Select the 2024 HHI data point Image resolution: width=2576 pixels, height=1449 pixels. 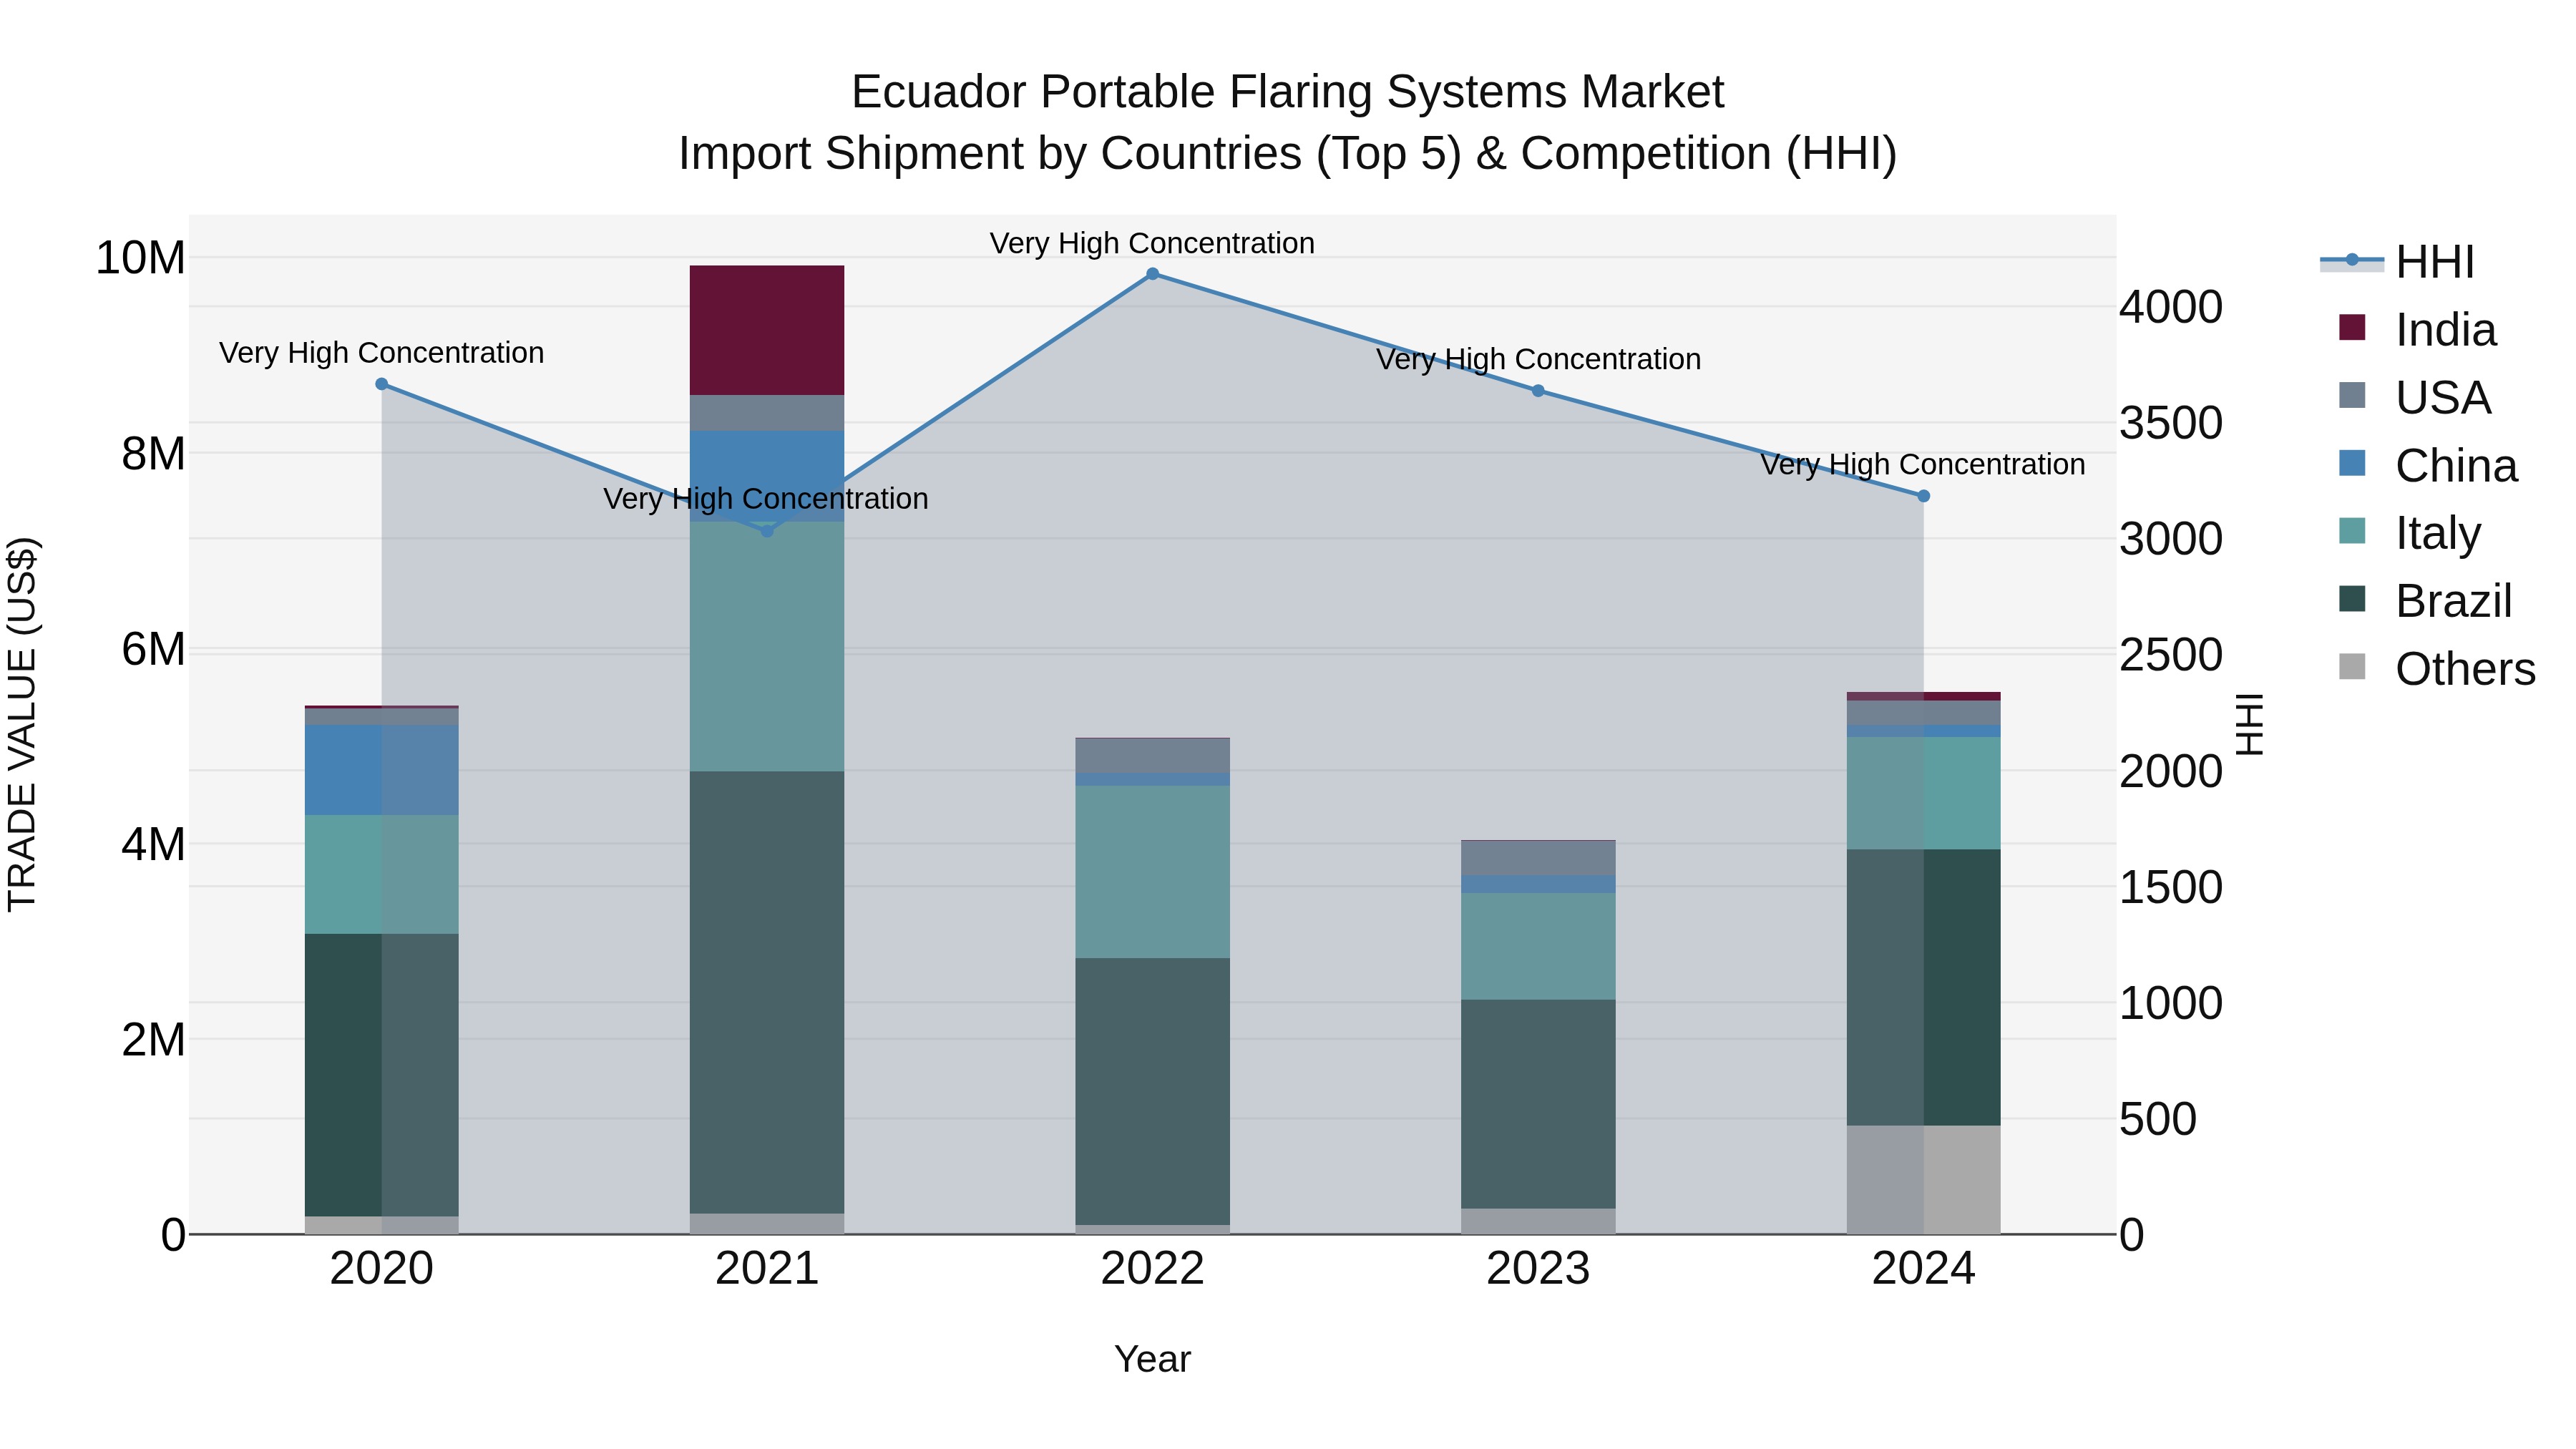tap(1923, 496)
